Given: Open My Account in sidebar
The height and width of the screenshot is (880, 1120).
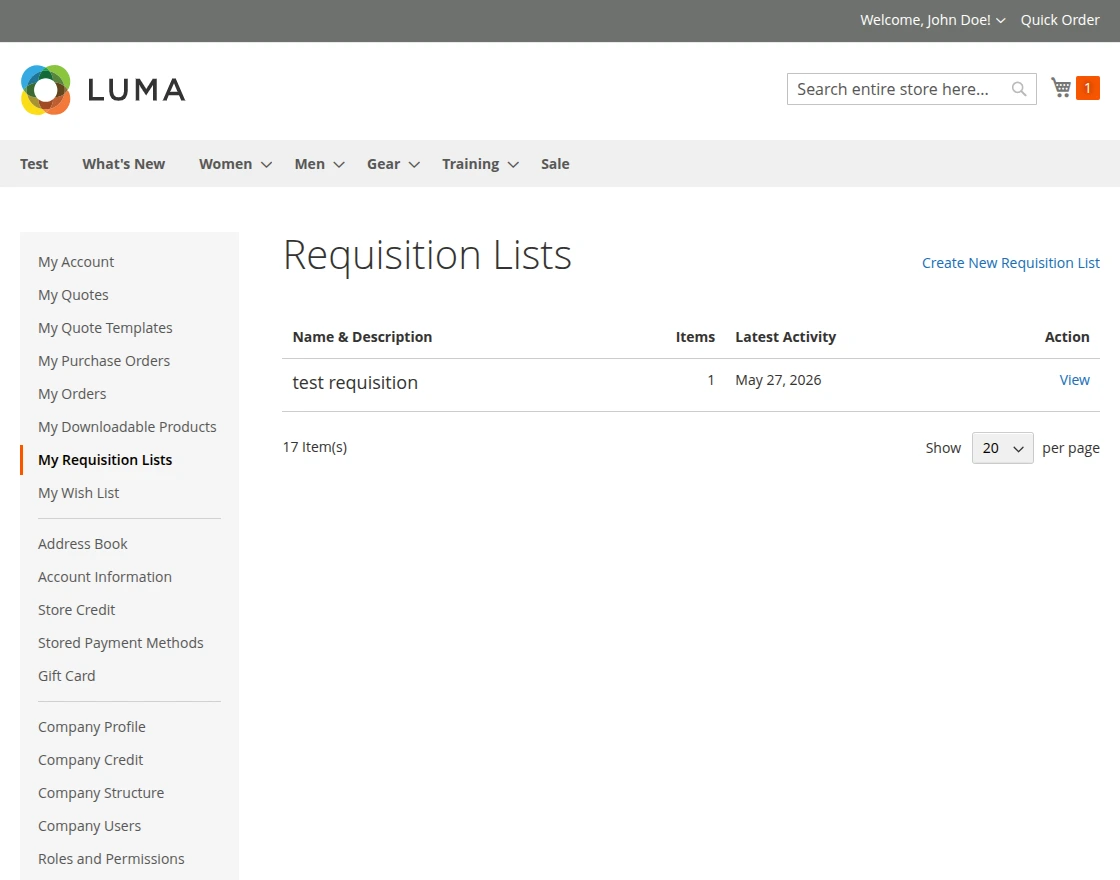Looking at the screenshot, I should 76,262.
